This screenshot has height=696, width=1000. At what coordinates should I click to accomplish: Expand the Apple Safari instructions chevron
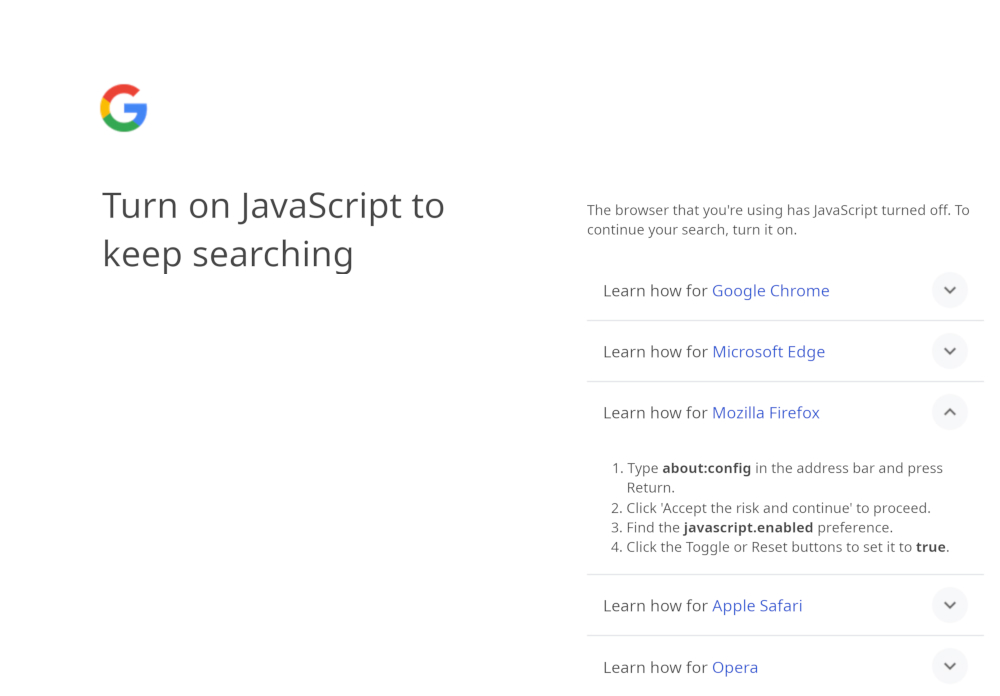pos(950,605)
